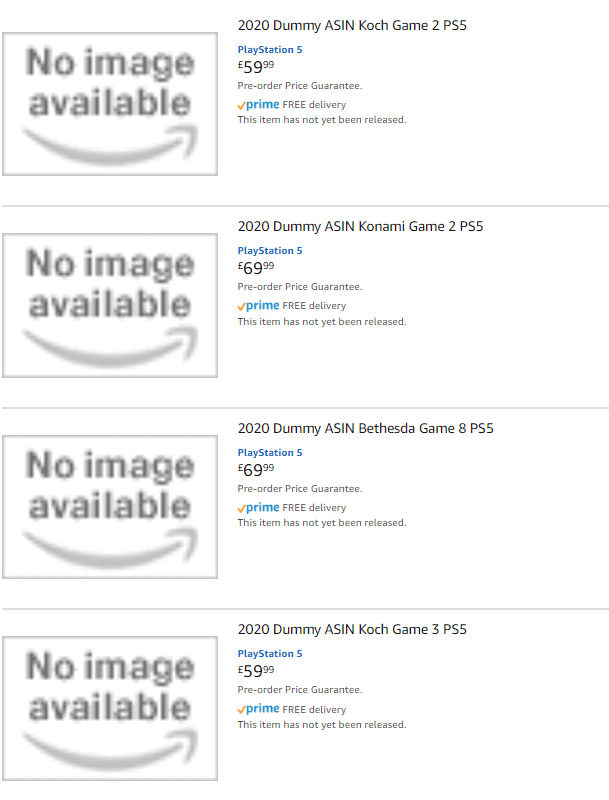The width and height of the screenshot is (609, 800).
Task: Open the Konami Game 2 PS5 product title
Action: (x=360, y=227)
